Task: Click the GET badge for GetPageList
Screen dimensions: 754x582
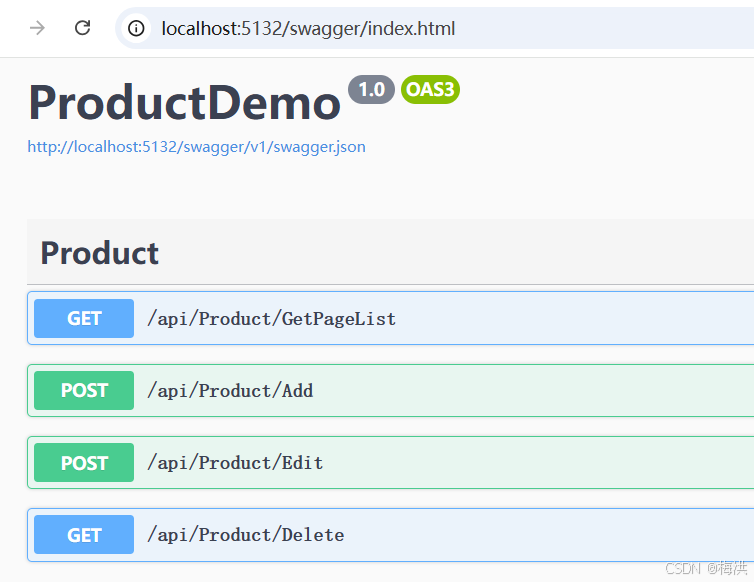Action: (84, 318)
